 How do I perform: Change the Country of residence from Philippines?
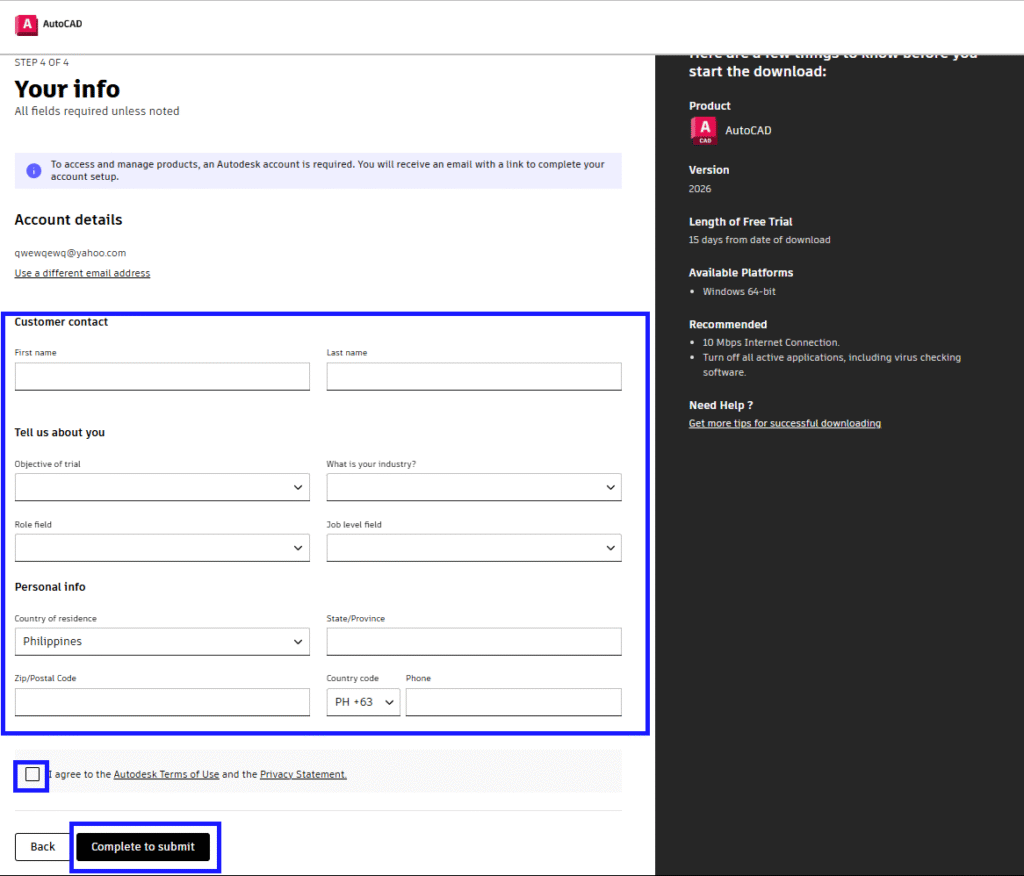point(162,642)
